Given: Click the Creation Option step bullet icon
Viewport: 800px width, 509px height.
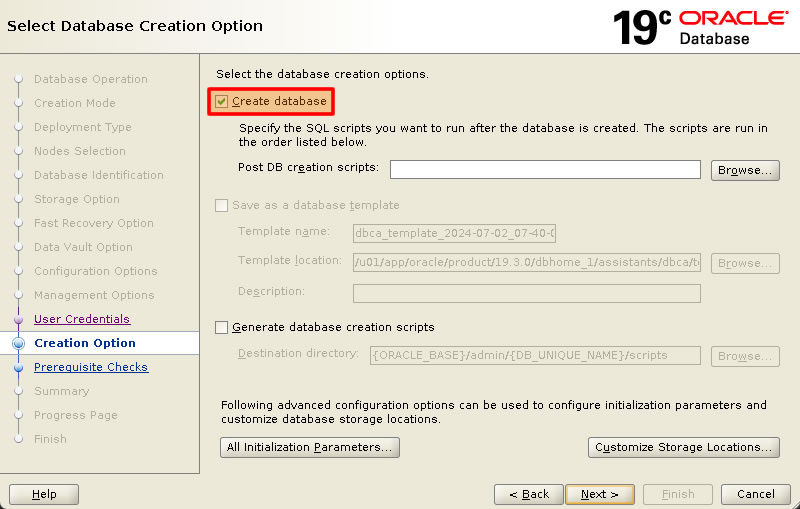Looking at the screenshot, I should pyautogui.click(x=19, y=343).
